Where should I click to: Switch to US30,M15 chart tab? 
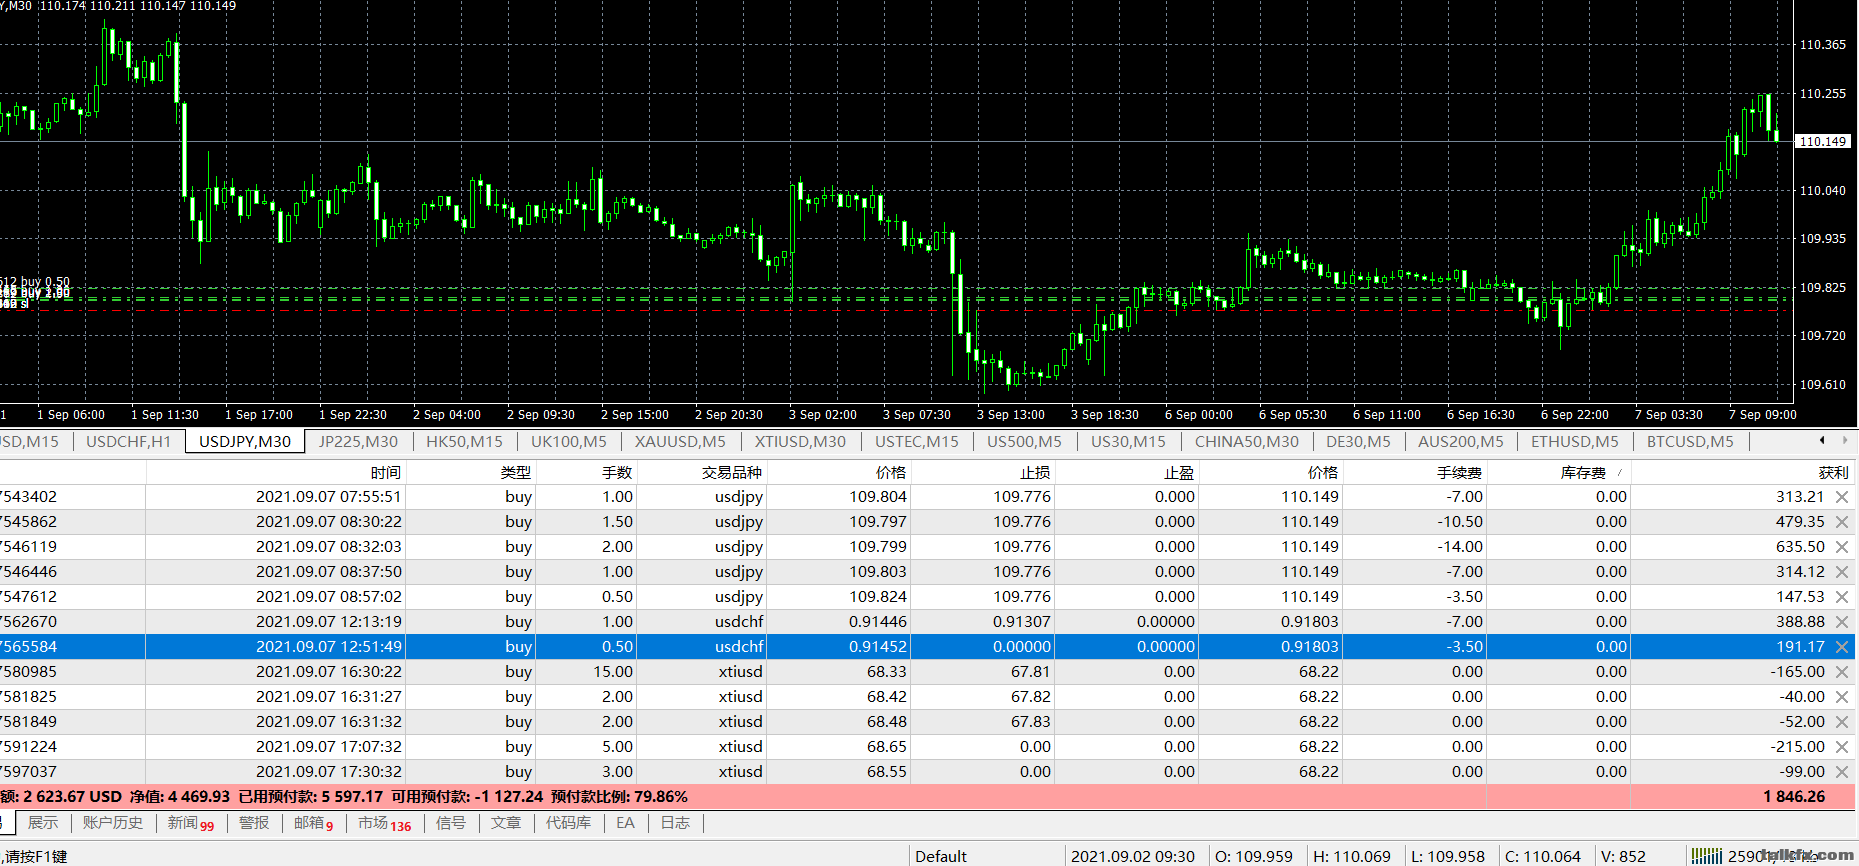point(1128,441)
